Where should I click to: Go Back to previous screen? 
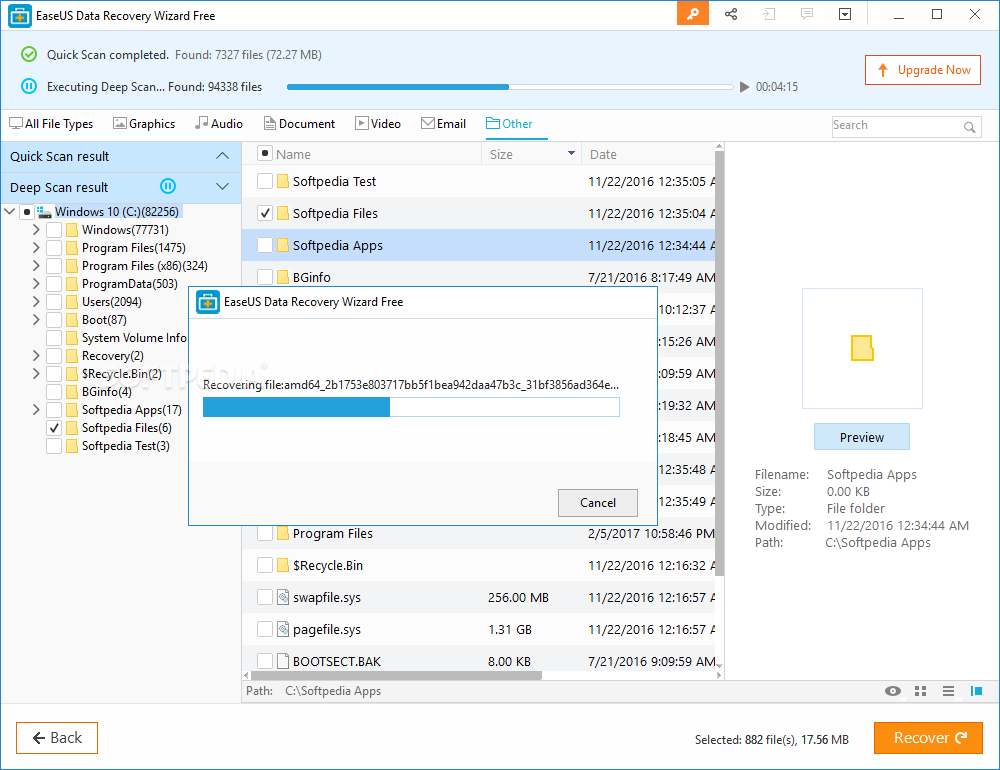(57, 738)
